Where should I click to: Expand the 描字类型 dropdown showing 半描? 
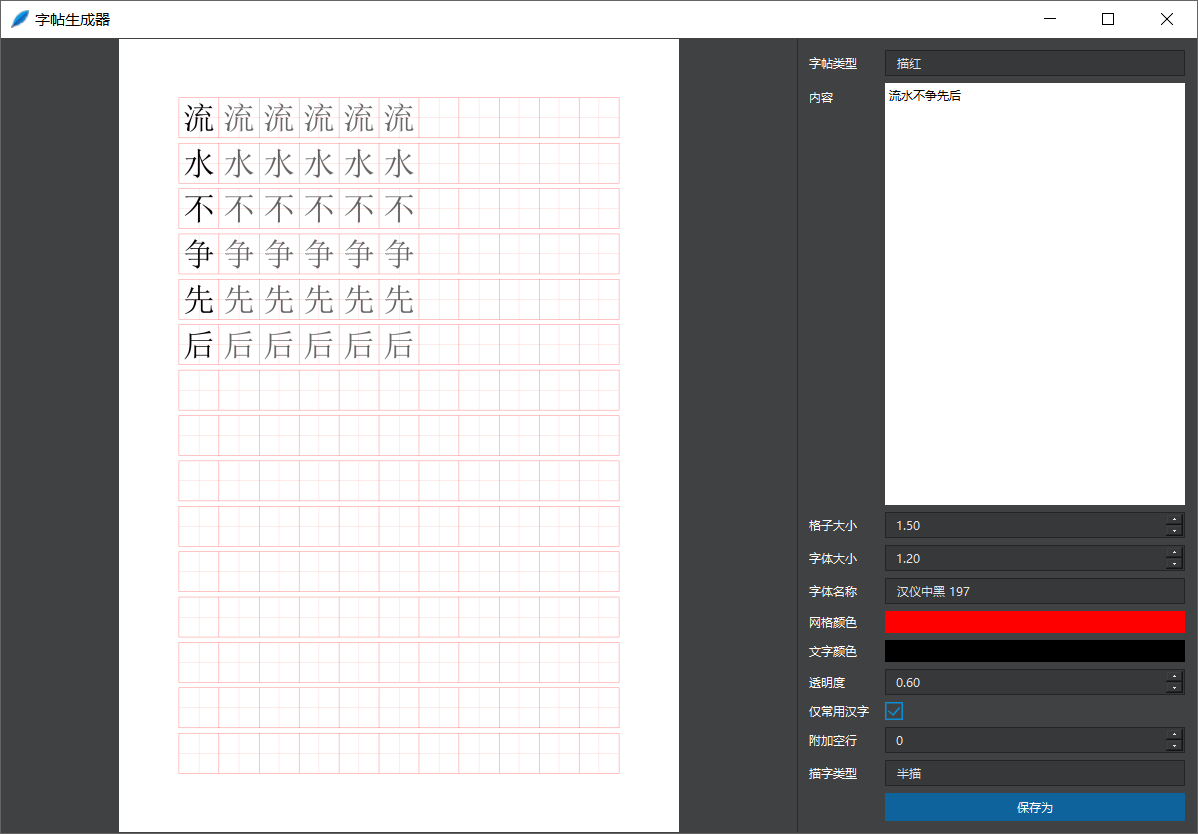(1034, 773)
